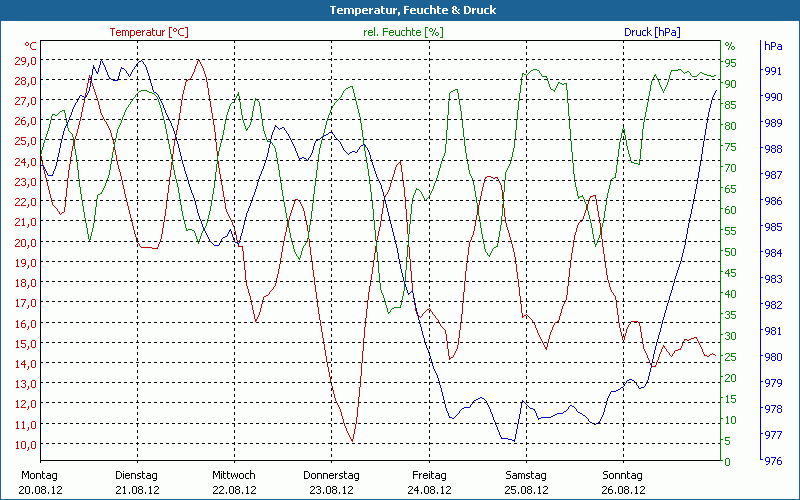
Task: Click the '45' humidity axis value
Action: (731, 273)
